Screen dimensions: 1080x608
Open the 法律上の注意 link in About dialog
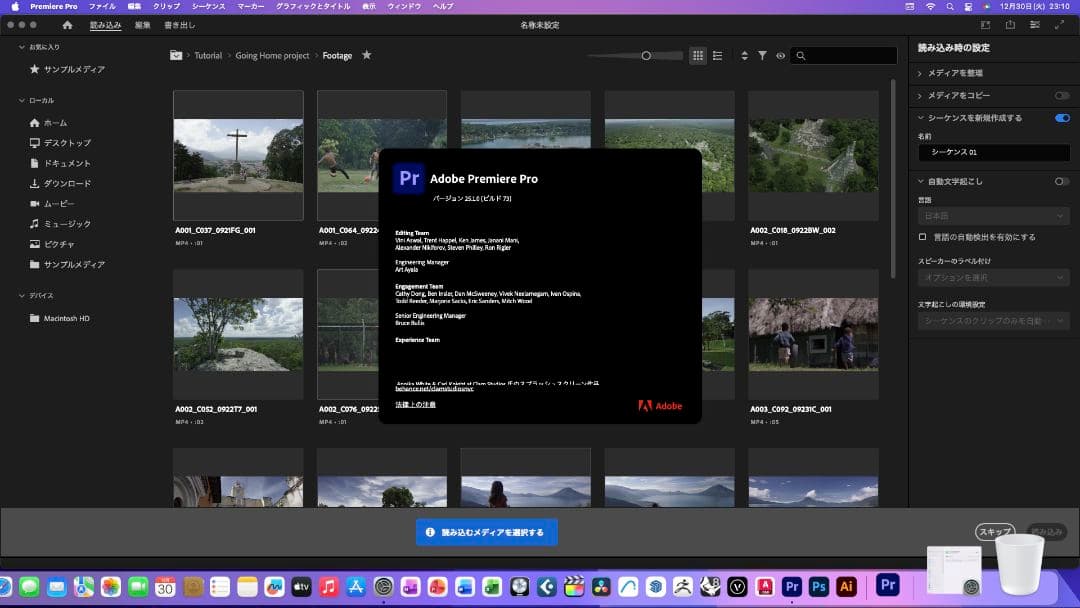click(415, 404)
